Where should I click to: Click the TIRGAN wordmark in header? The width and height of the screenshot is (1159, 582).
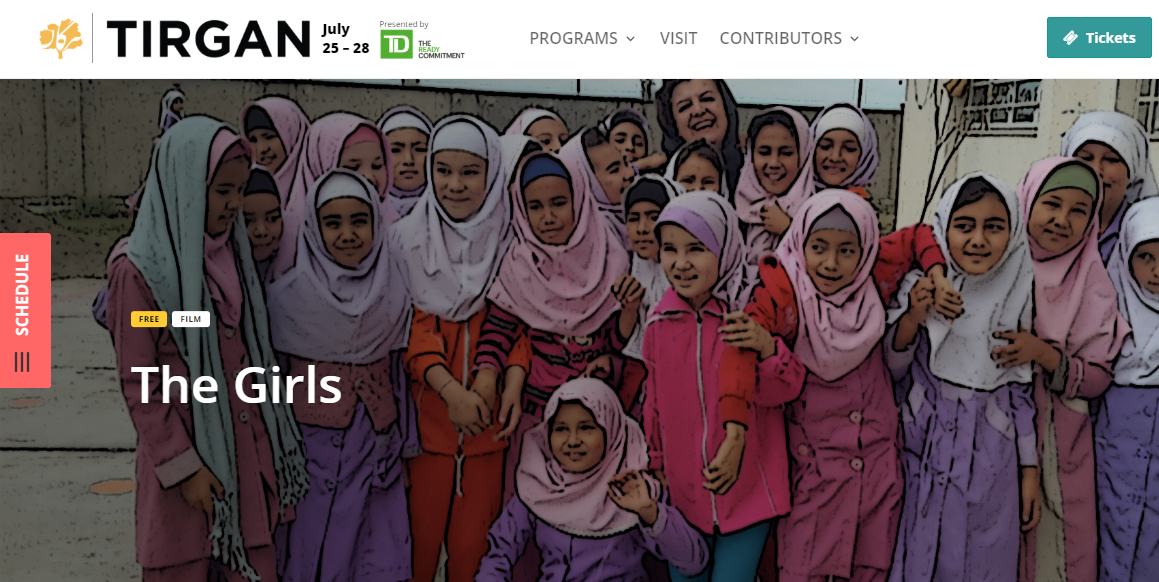208,38
